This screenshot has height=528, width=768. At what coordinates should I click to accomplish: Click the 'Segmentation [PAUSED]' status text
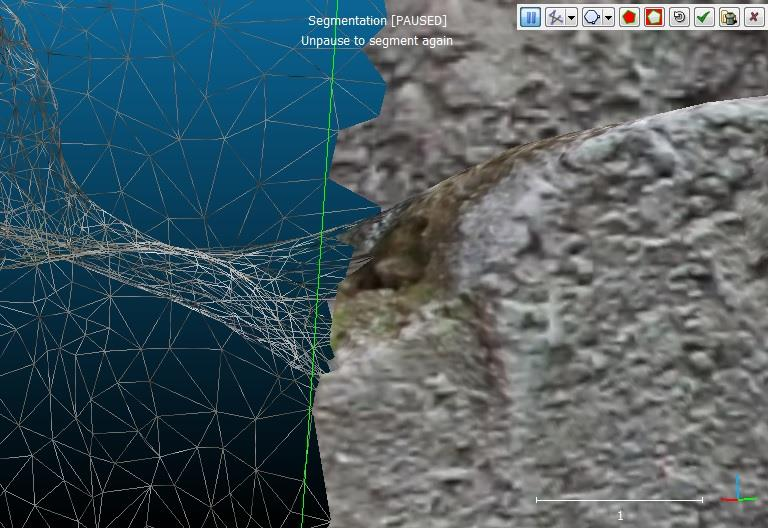(x=377, y=21)
